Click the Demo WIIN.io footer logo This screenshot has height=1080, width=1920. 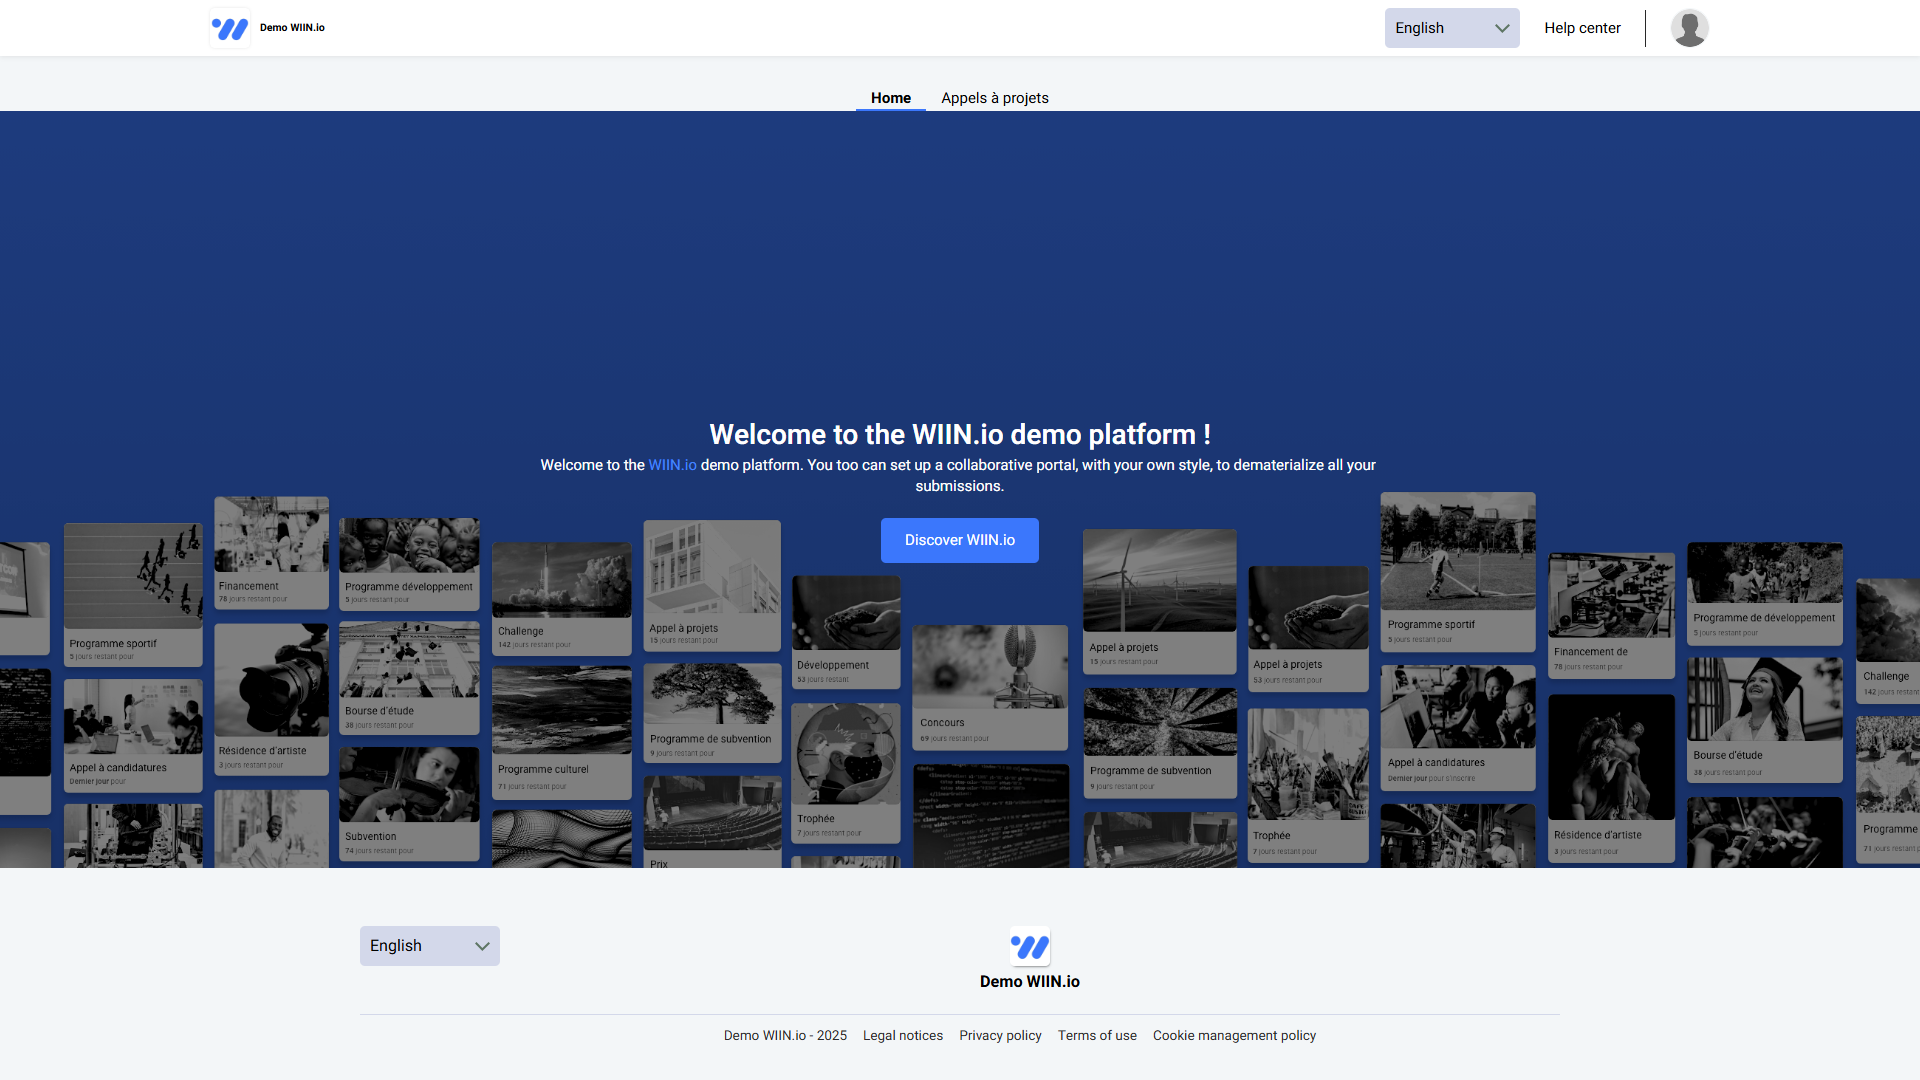point(1030,946)
